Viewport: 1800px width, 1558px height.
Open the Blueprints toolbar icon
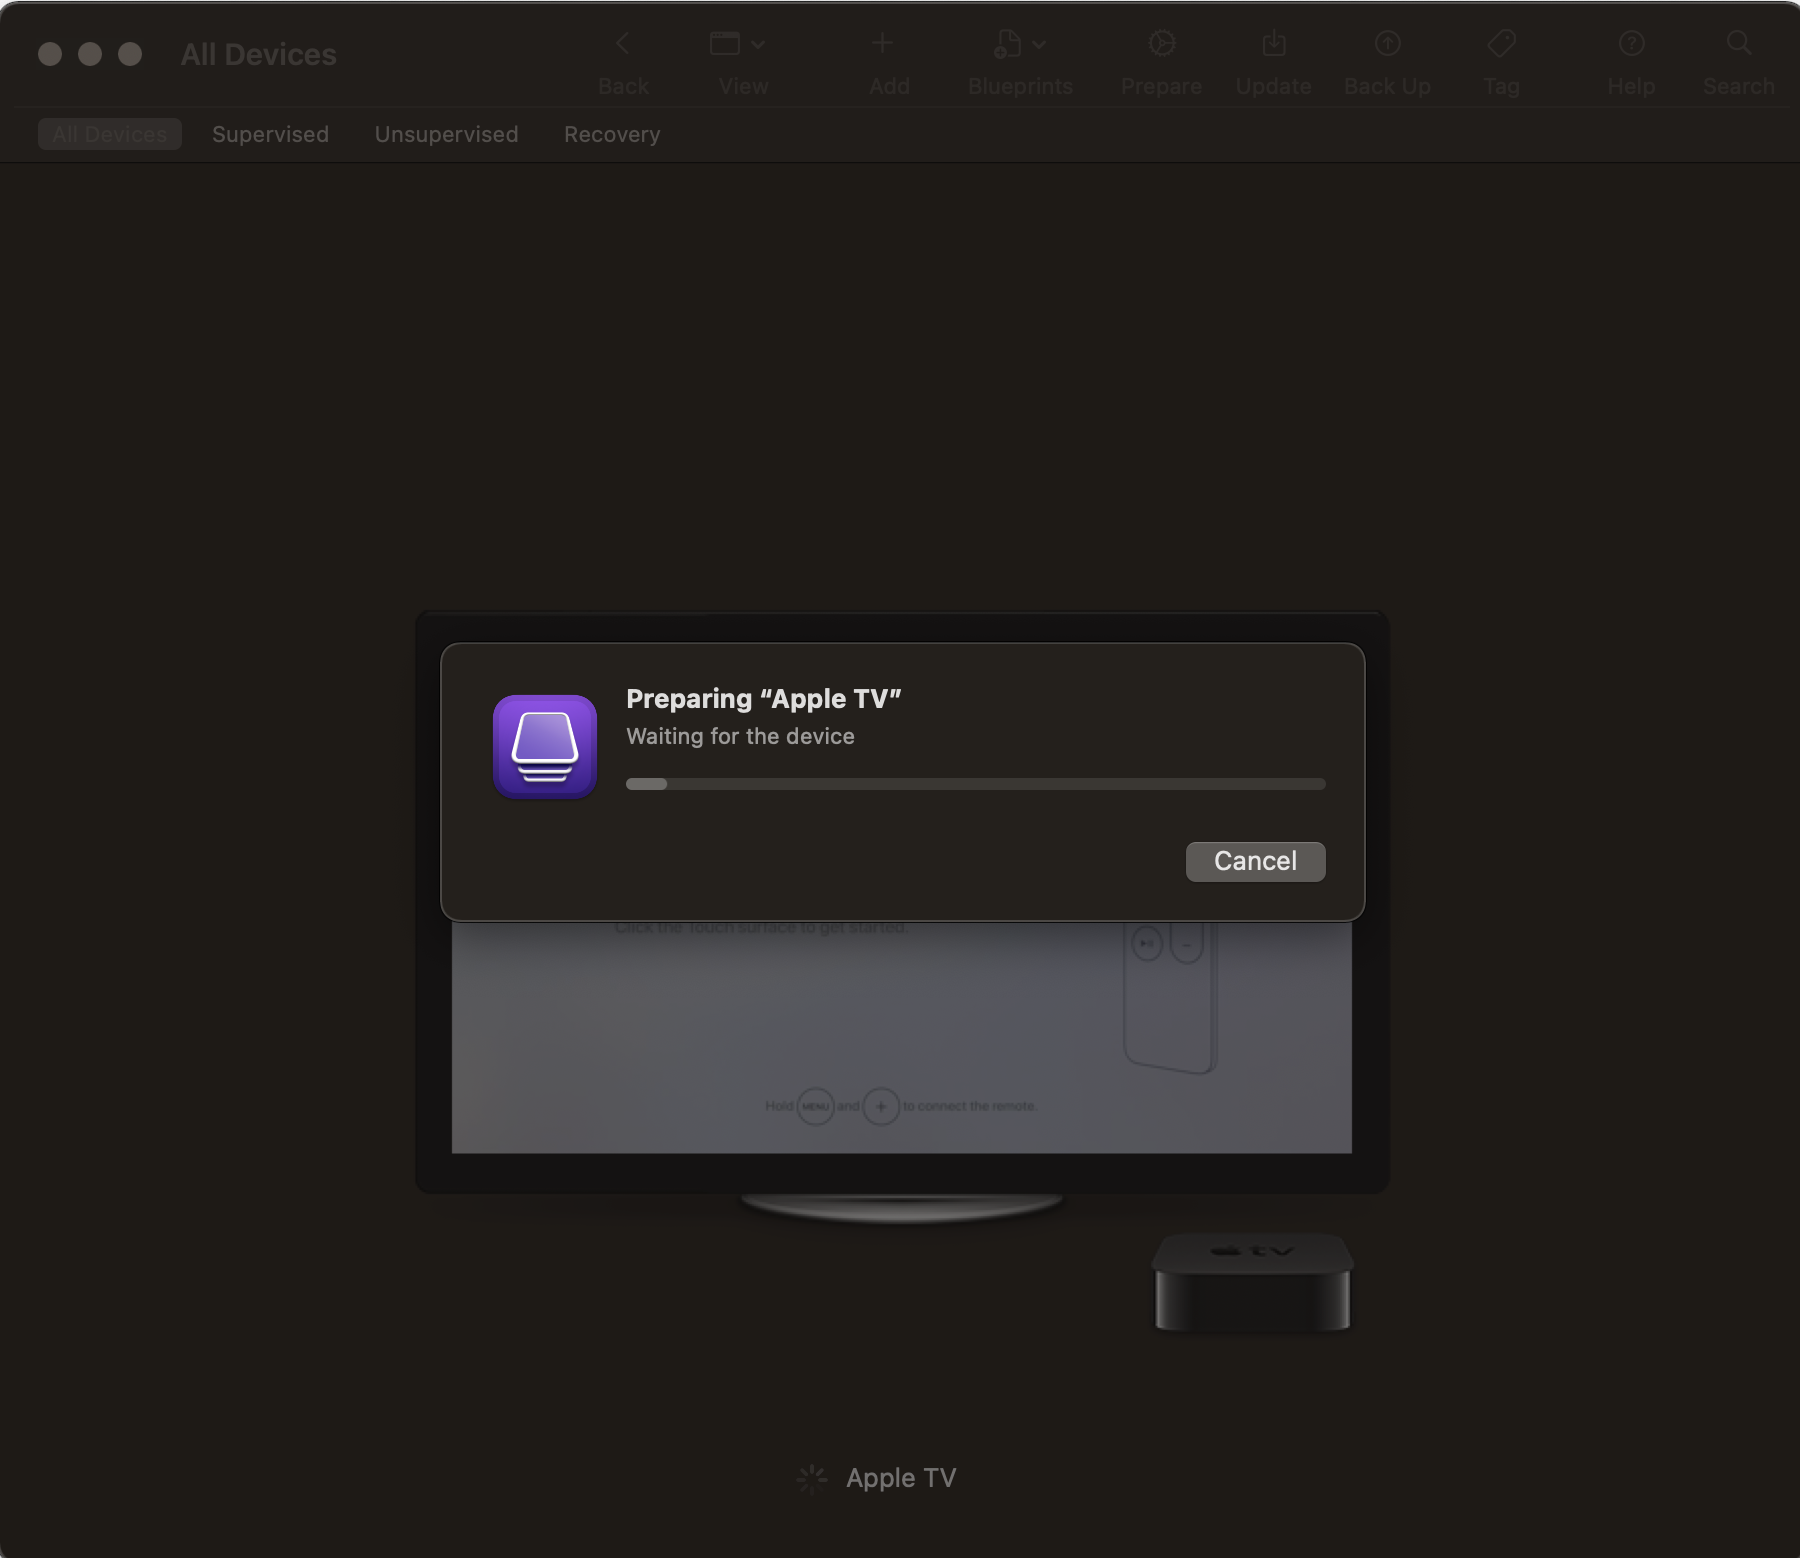point(1008,43)
